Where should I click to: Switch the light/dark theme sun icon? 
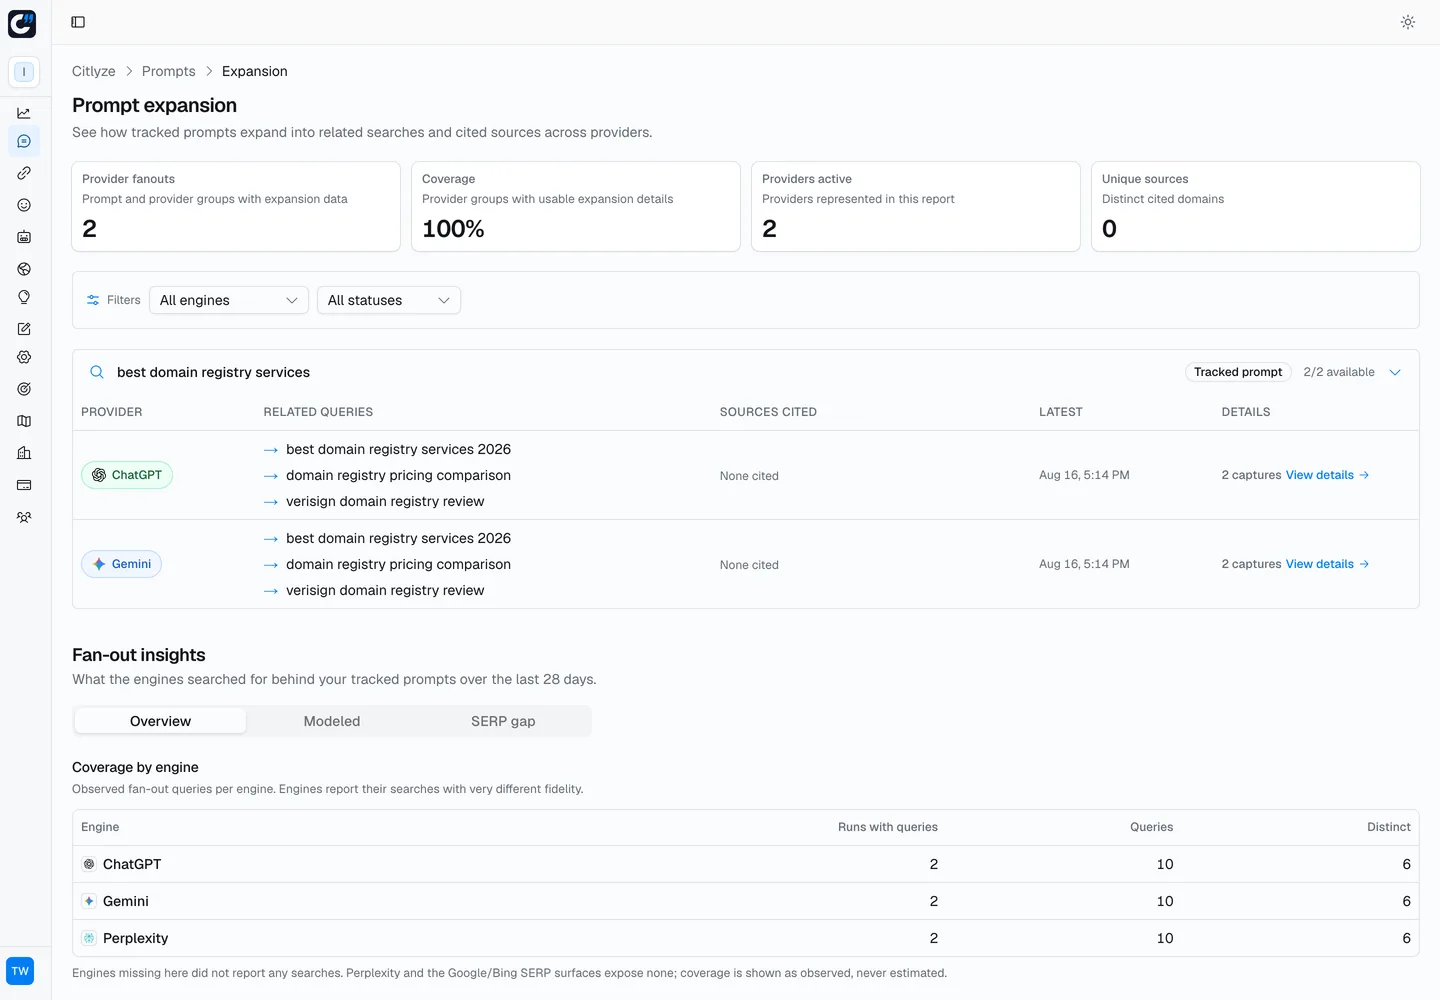(1408, 22)
